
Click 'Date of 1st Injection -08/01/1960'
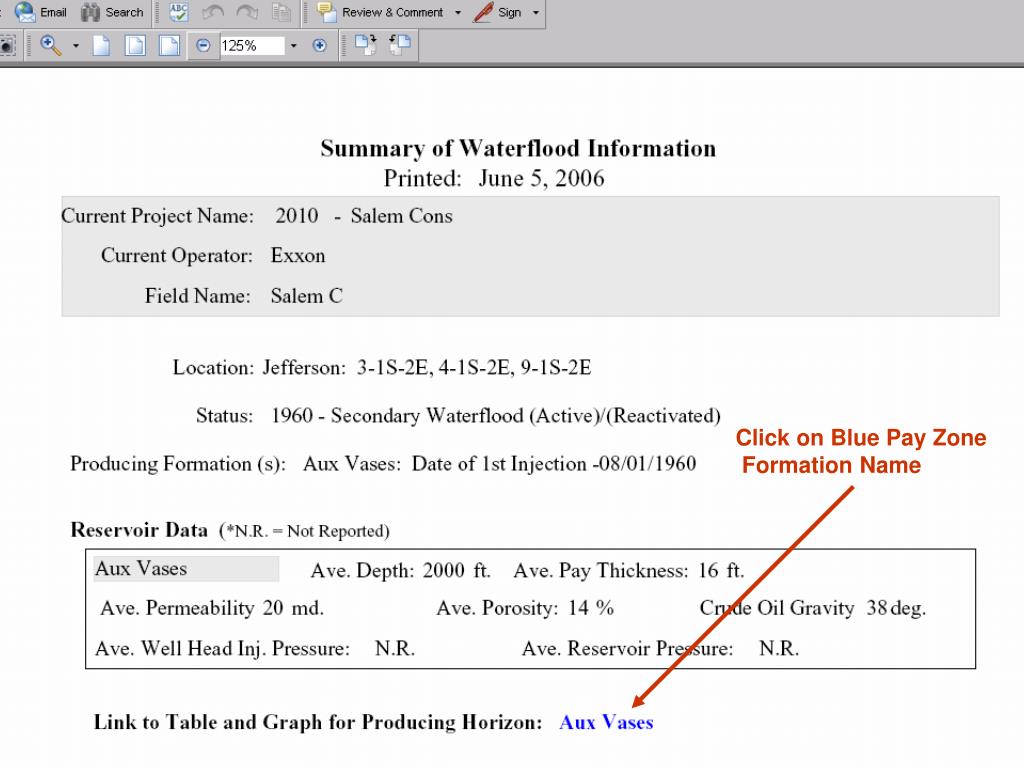(x=554, y=464)
